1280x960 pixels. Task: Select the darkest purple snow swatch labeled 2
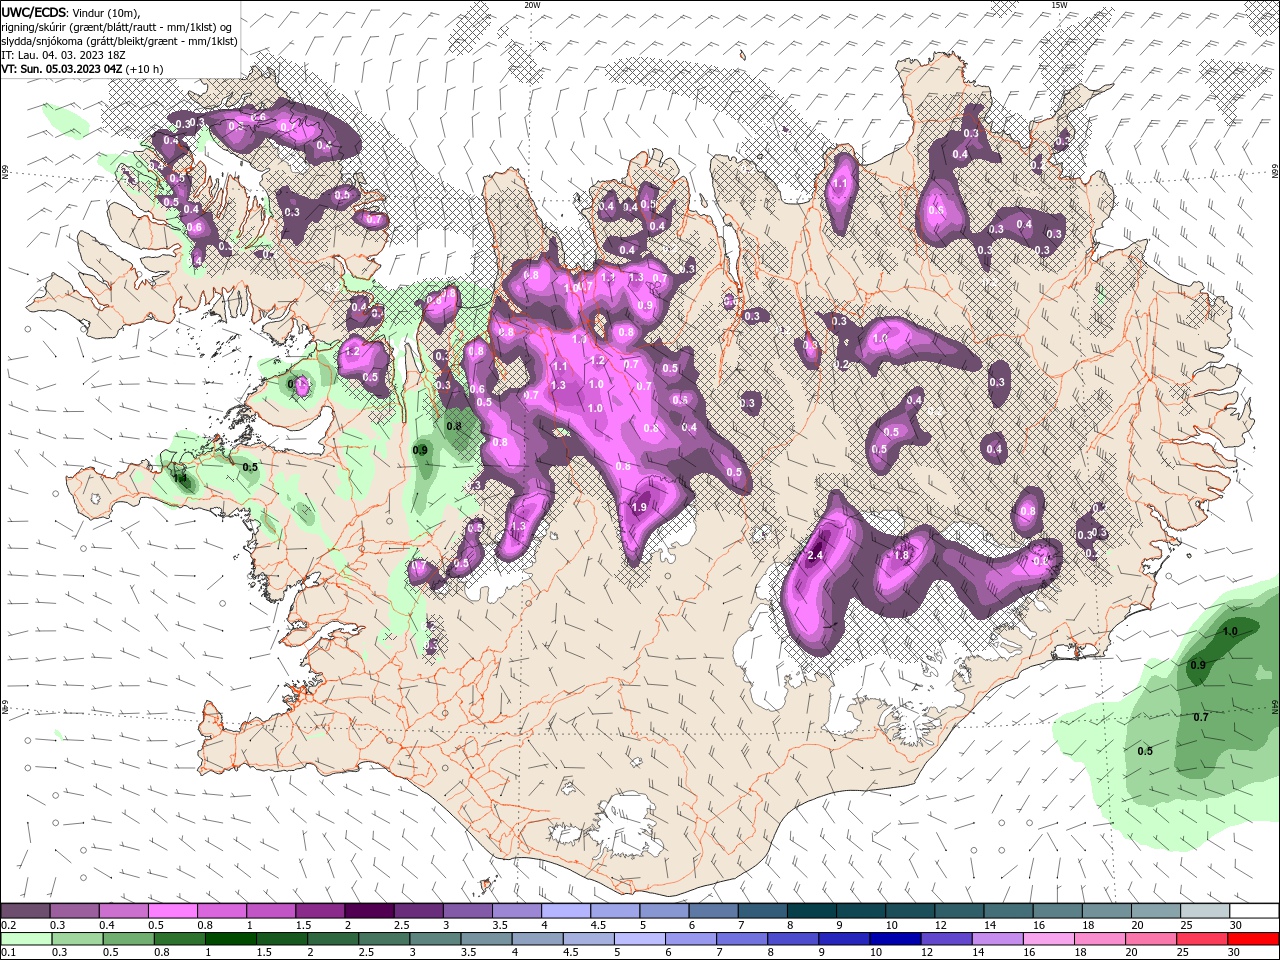[x=368, y=911]
